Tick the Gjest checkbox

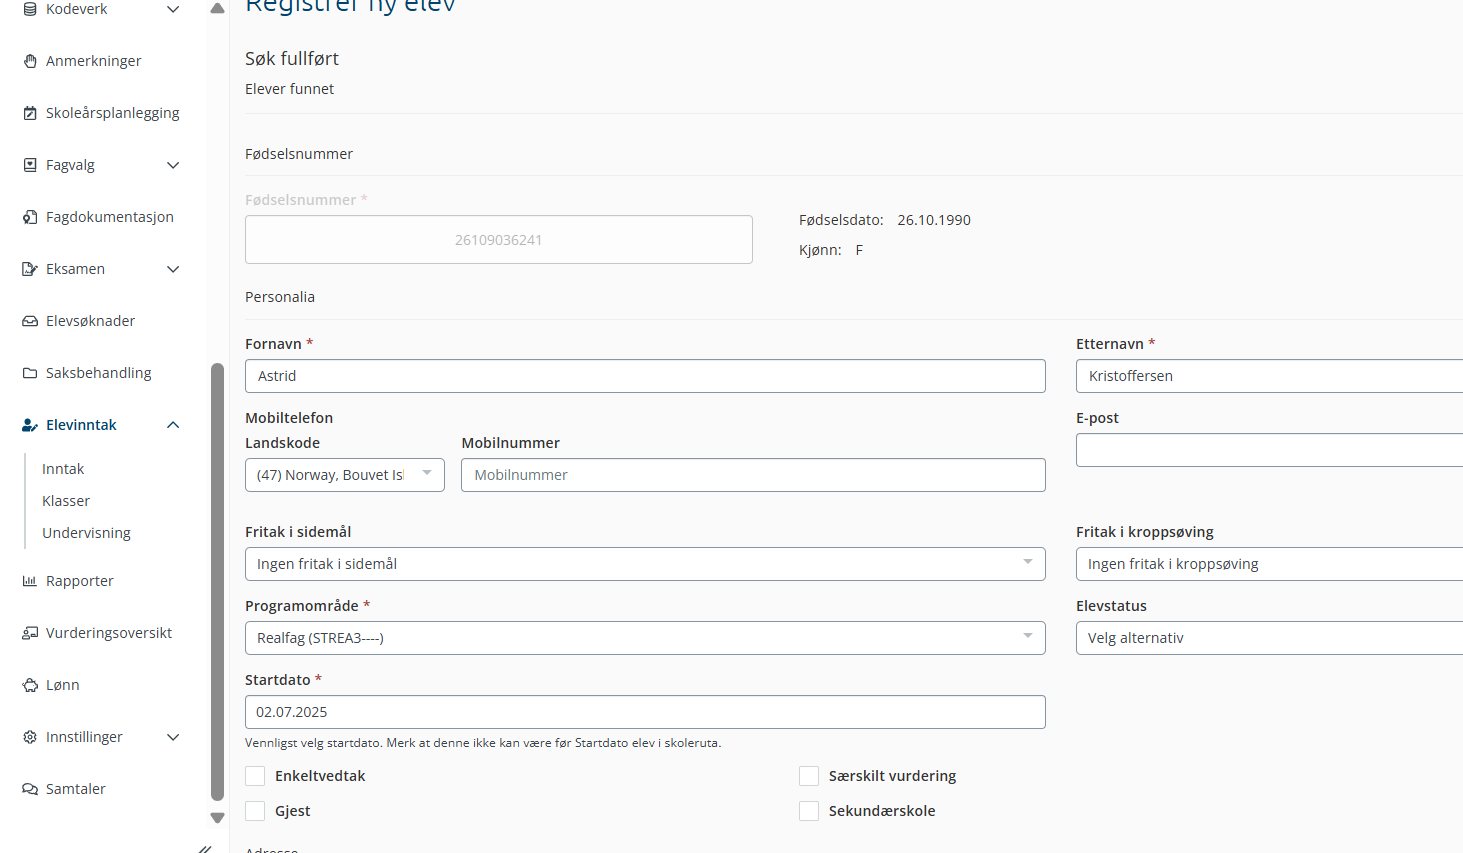[x=255, y=811]
